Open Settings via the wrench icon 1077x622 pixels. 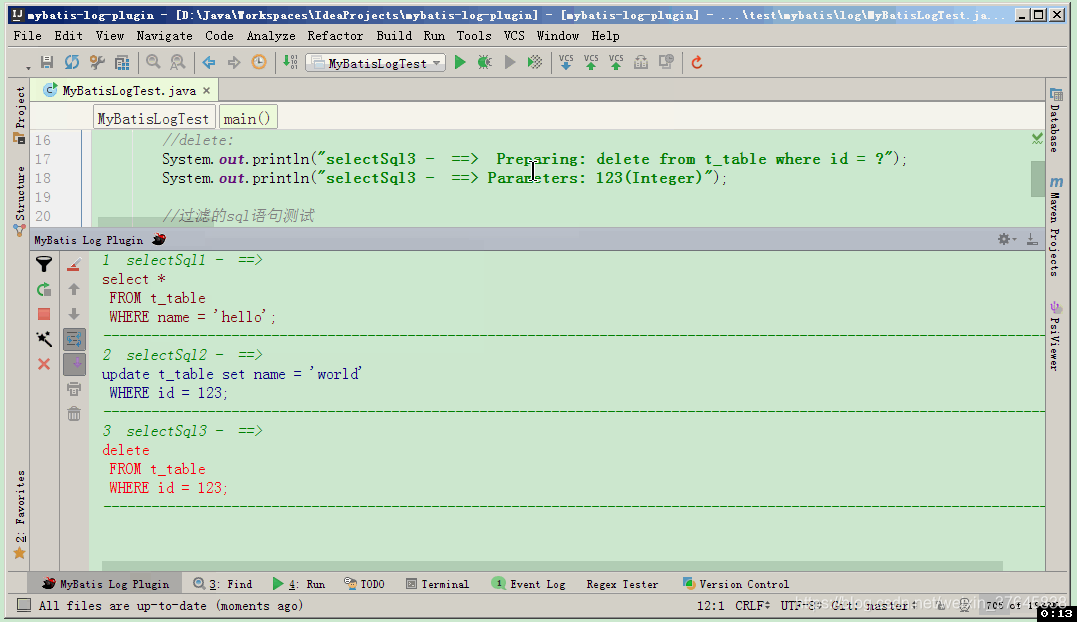tap(97, 62)
